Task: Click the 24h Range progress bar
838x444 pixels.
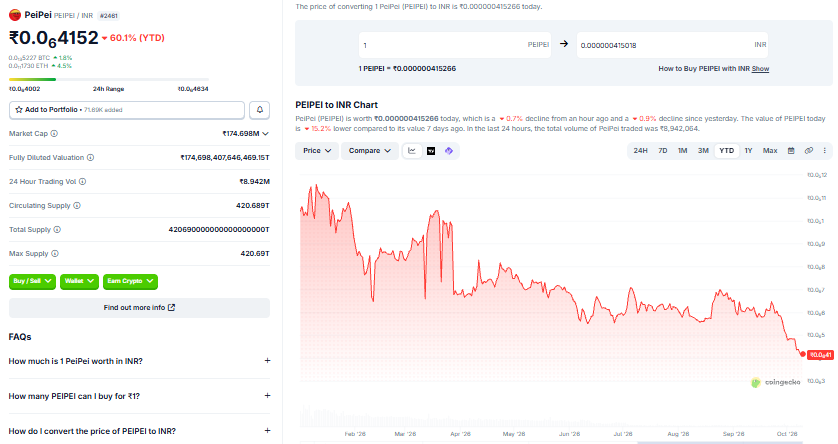Action: [108, 80]
